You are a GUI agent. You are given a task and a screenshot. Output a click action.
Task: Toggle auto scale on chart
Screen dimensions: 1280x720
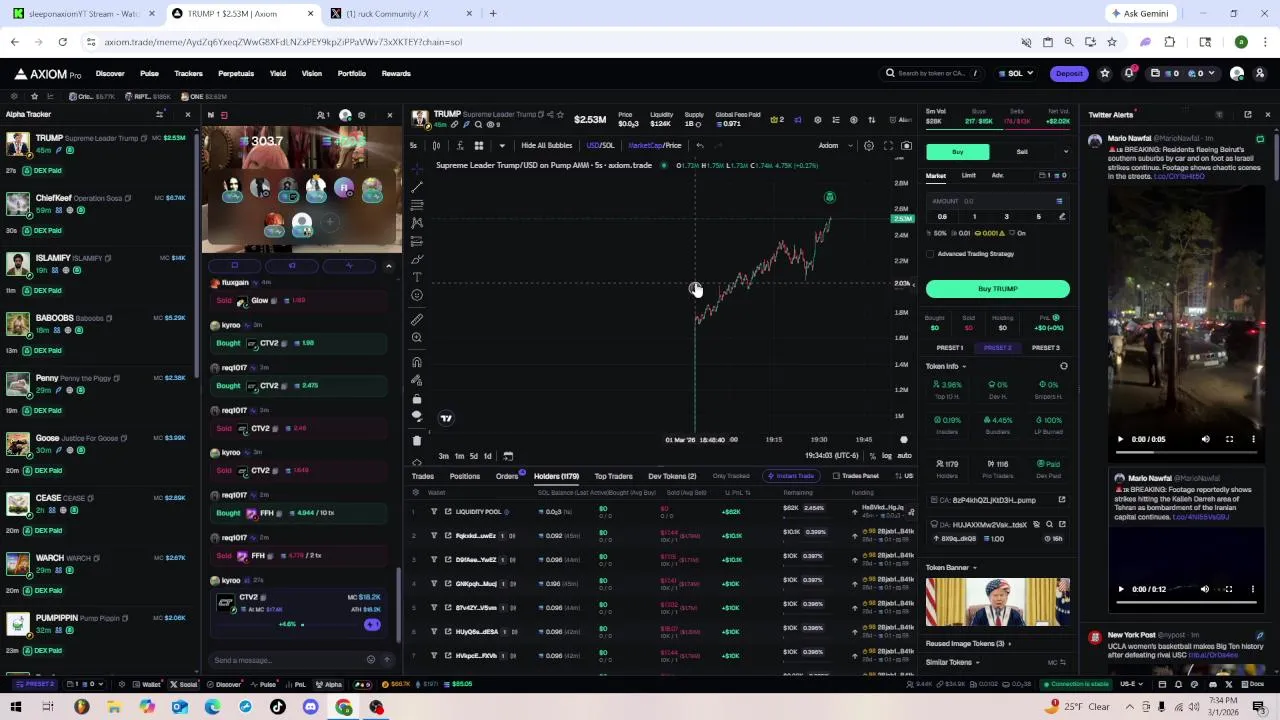[904, 456]
